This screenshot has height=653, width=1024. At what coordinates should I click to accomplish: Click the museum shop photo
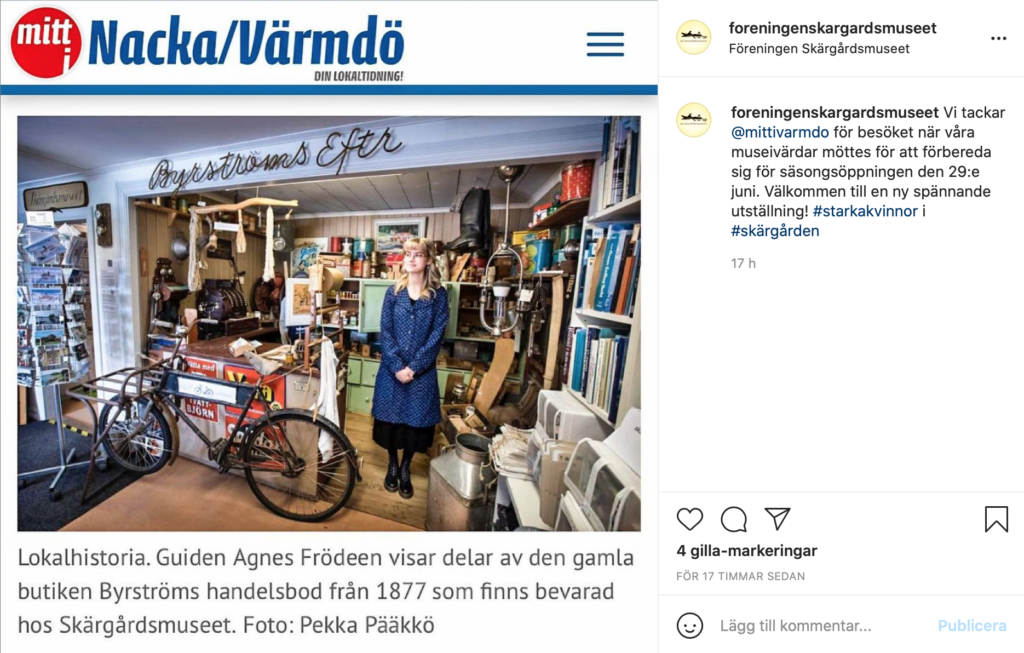329,323
